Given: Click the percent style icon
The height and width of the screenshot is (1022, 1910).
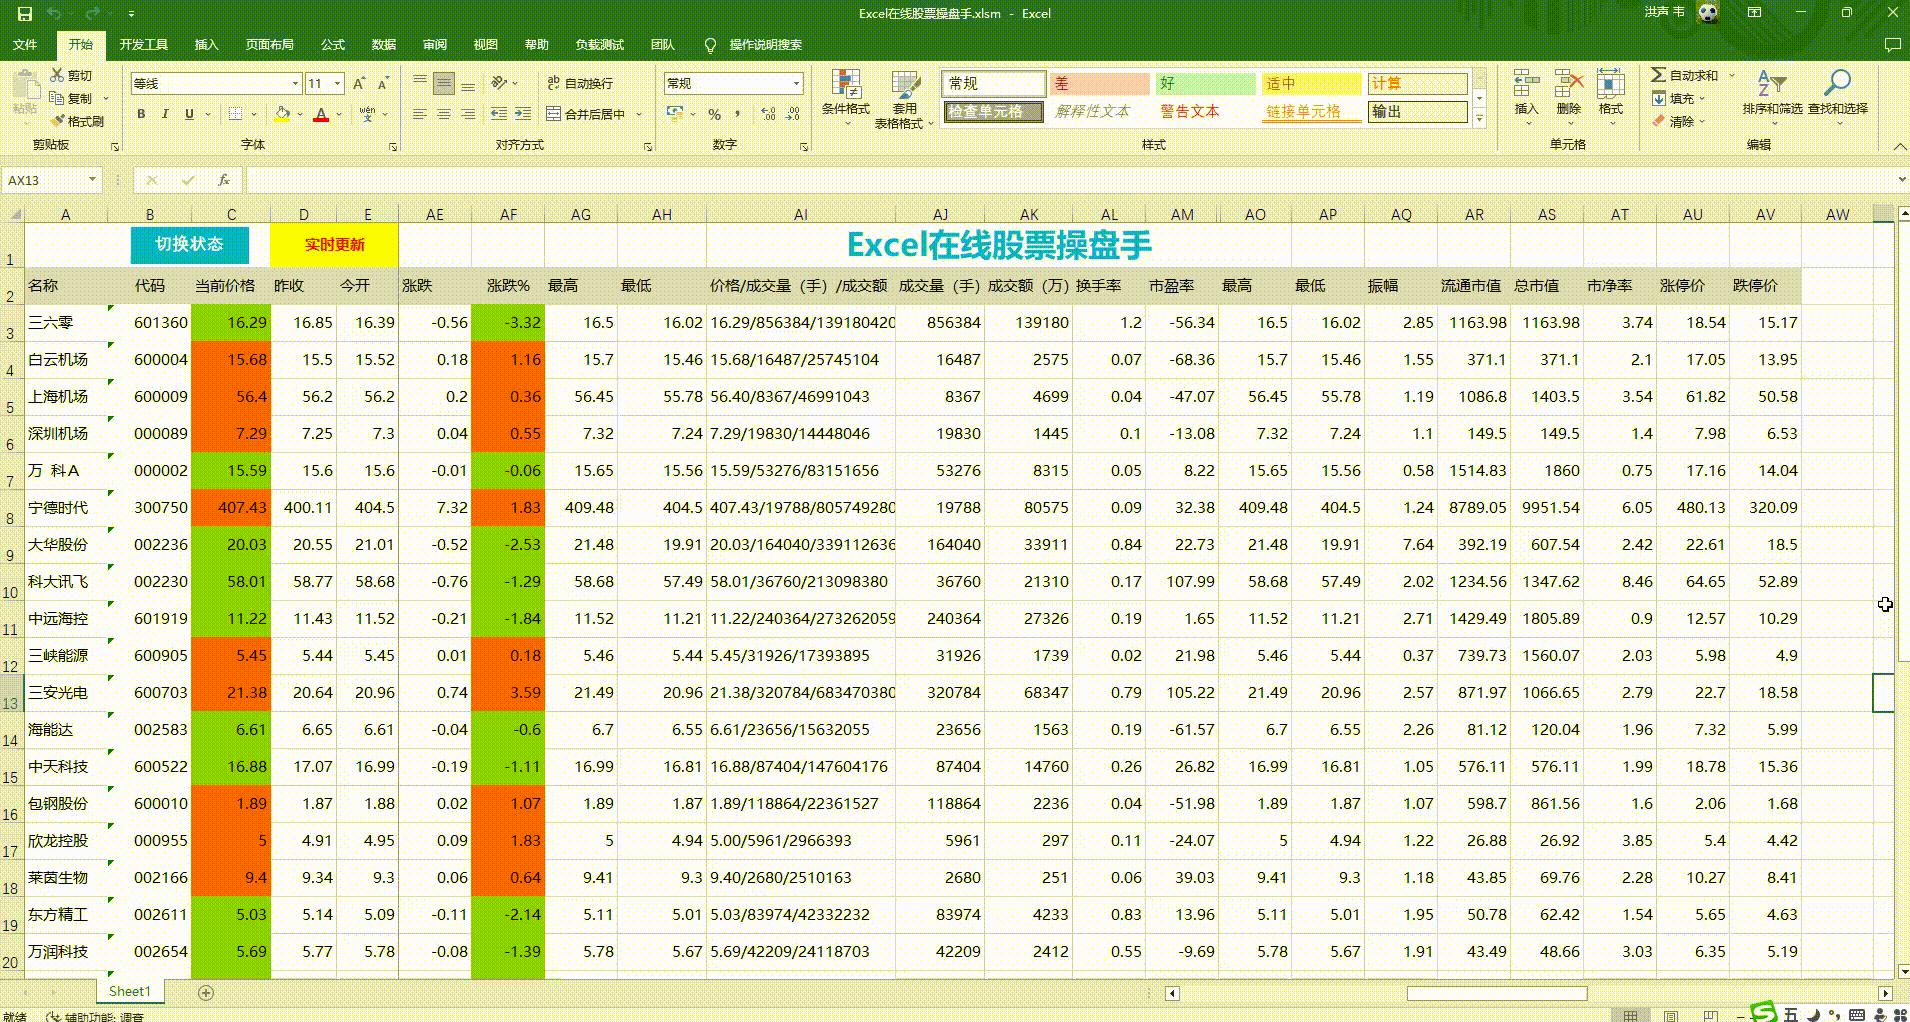Looking at the screenshot, I should 715,114.
